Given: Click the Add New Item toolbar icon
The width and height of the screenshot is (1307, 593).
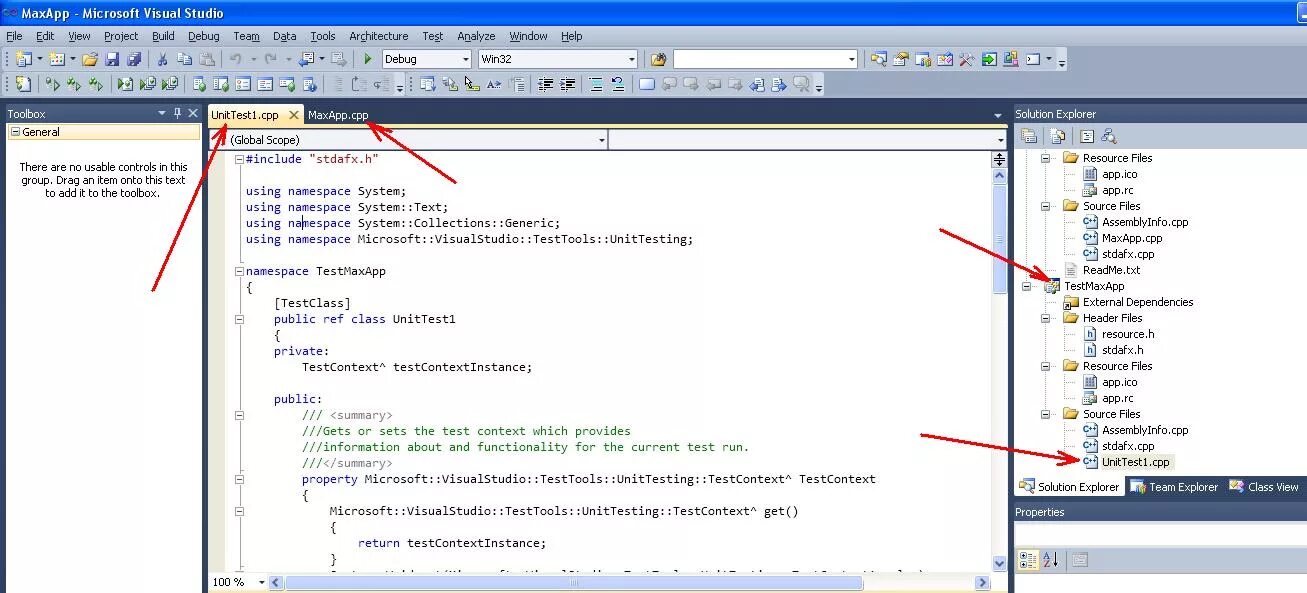Looking at the screenshot, I should (x=57, y=59).
